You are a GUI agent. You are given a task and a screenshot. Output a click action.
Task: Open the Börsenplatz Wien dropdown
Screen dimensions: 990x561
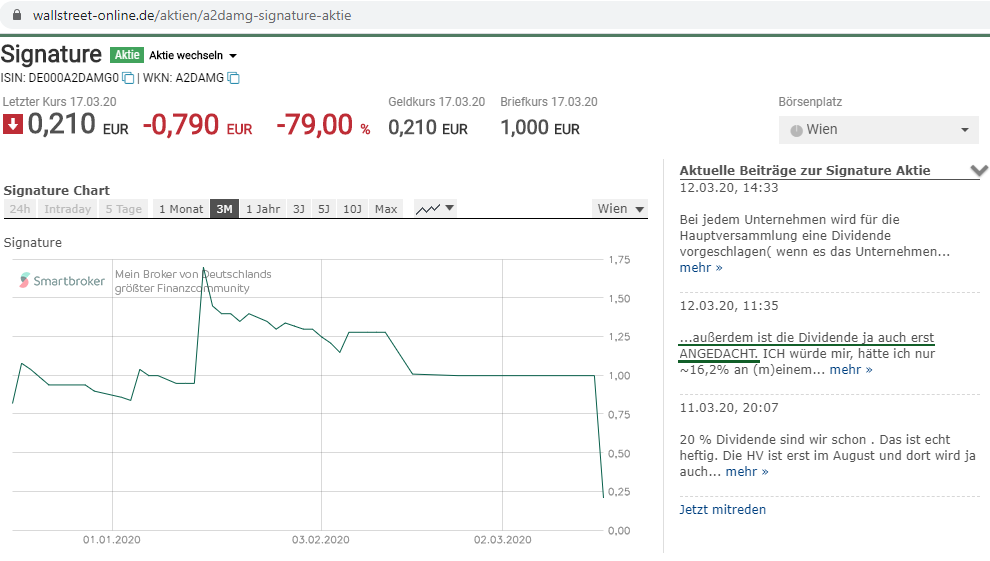pos(878,129)
